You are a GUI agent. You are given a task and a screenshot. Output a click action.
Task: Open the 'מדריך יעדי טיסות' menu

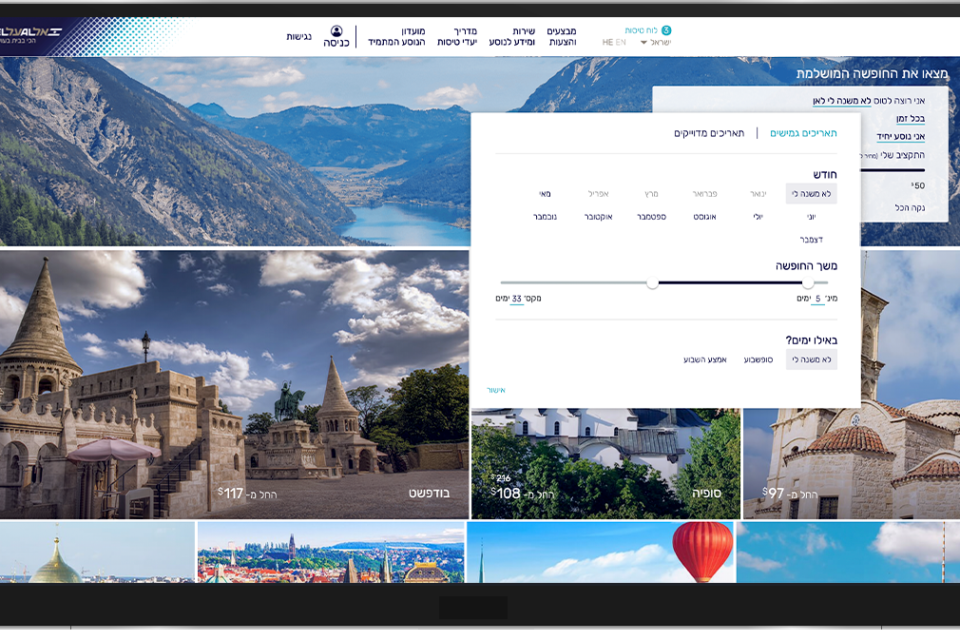click(456, 37)
